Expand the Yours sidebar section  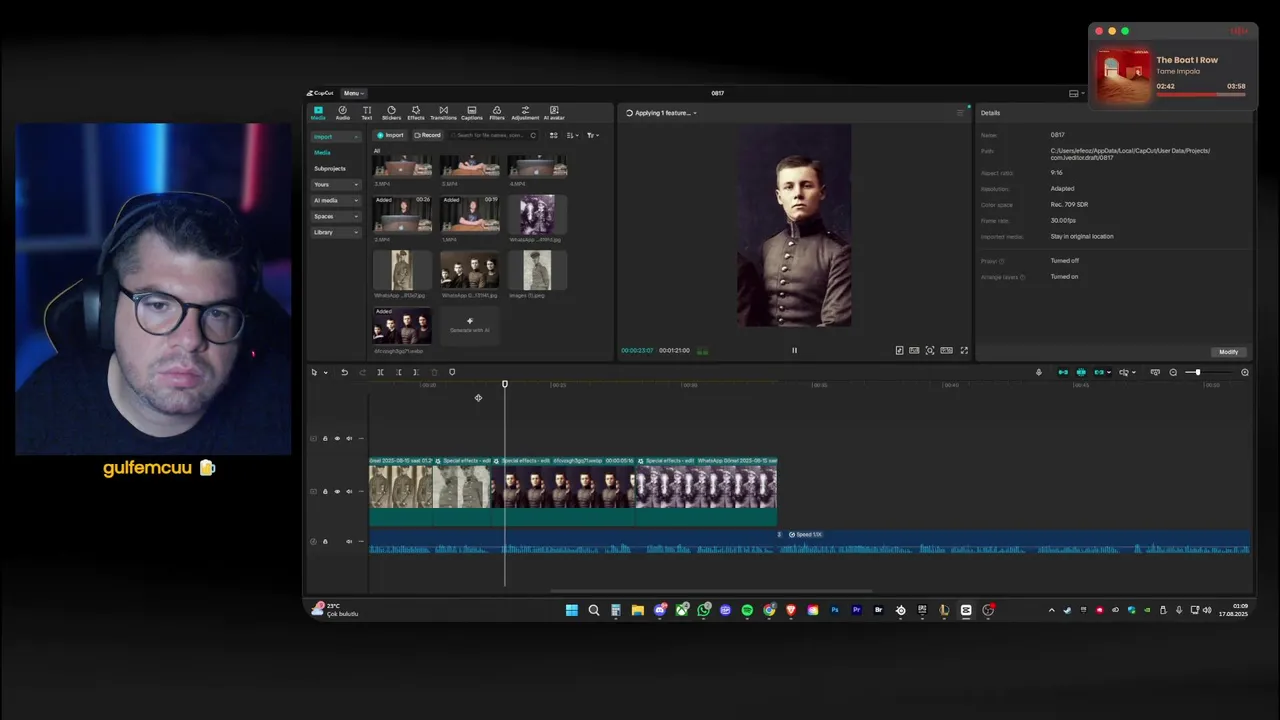tap(336, 184)
